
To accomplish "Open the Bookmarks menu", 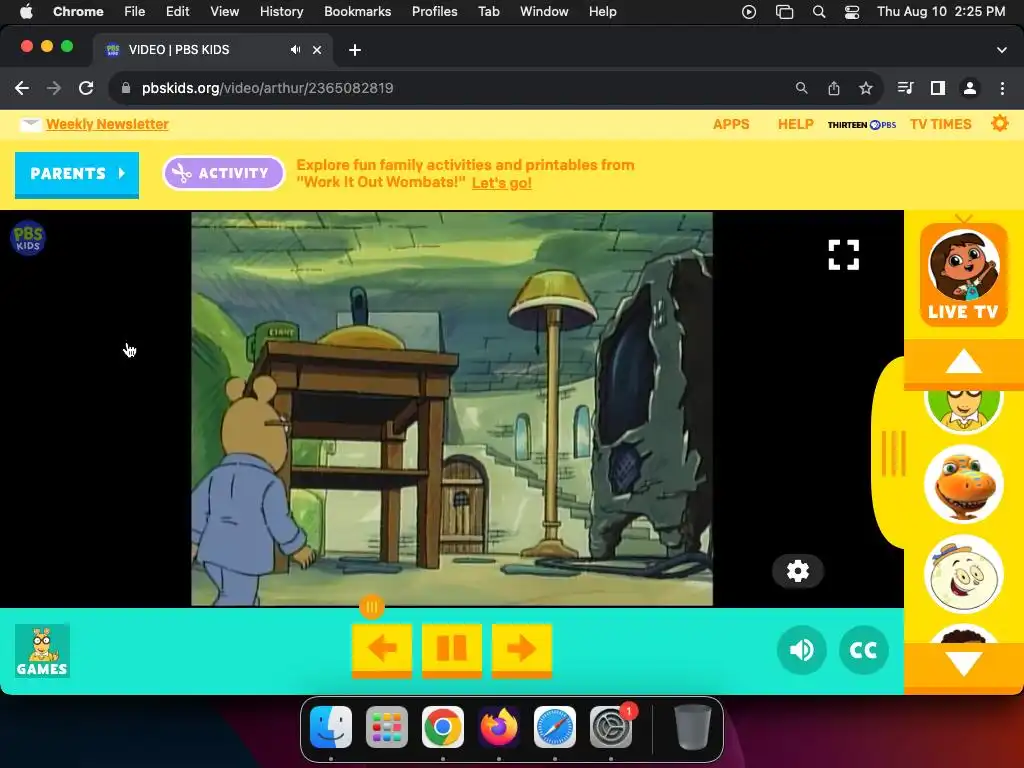I will (357, 12).
